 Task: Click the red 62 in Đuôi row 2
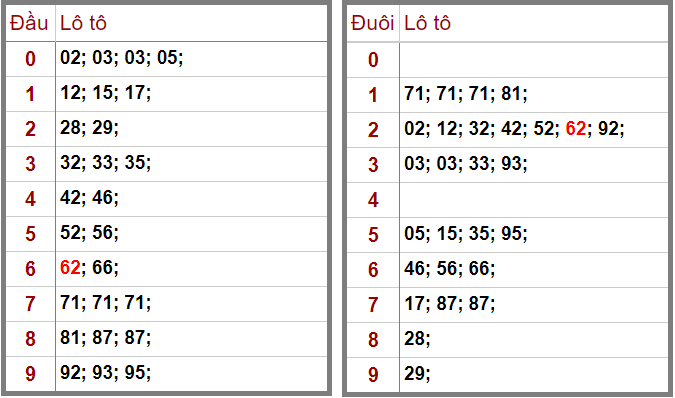pyautogui.click(x=576, y=128)
